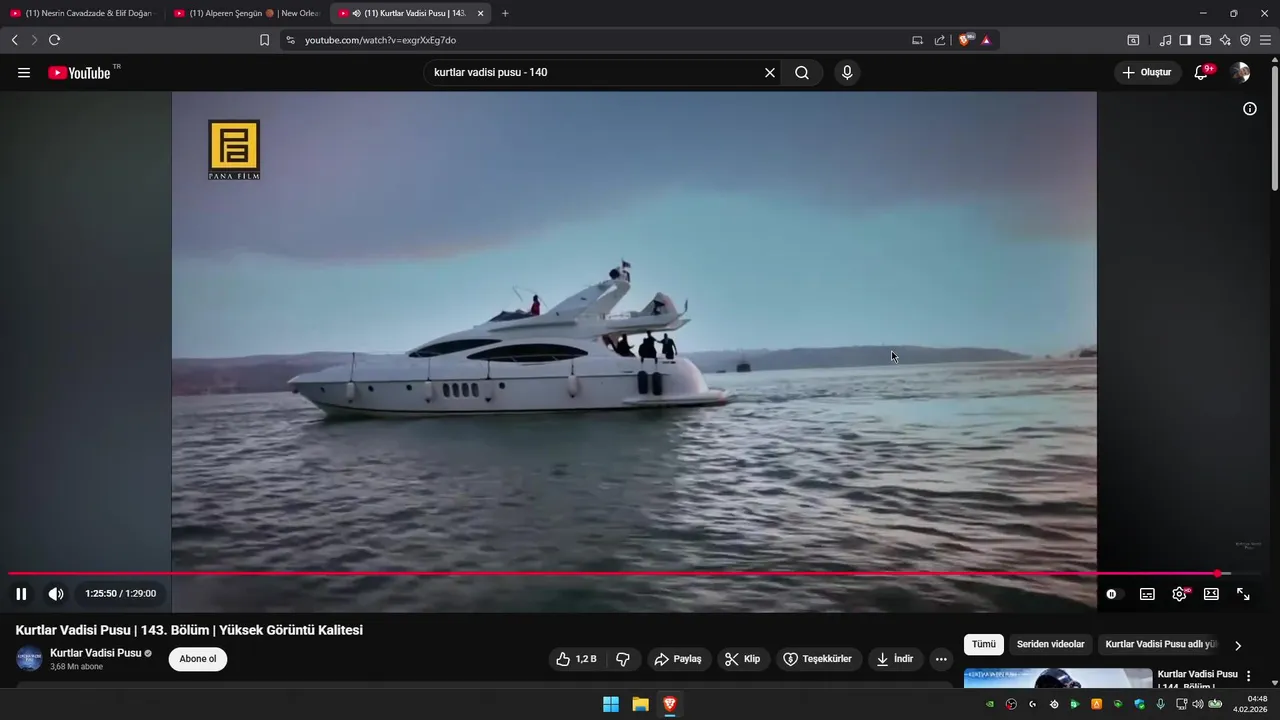Open more actions three-dot menu
Viewport: 1280px width, 720px height.
[941, 659]
